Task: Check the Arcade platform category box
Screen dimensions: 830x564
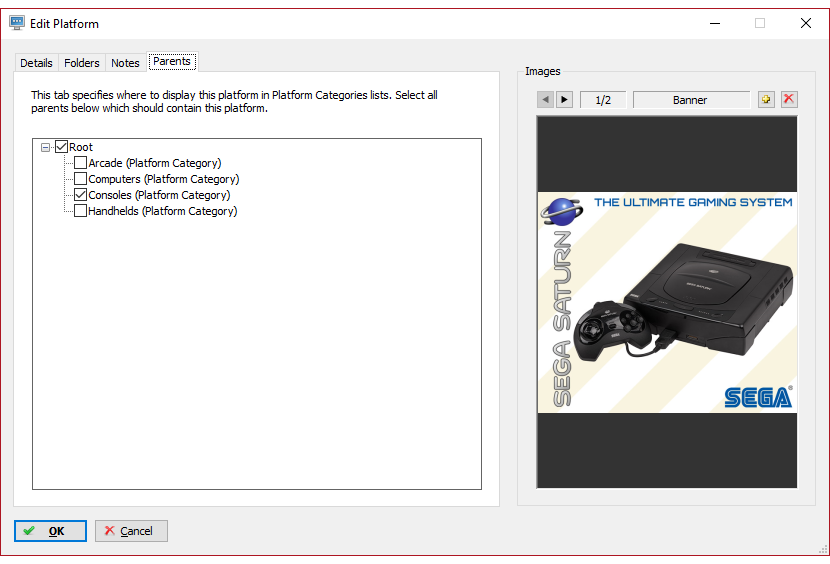Action: click(80, 163)
